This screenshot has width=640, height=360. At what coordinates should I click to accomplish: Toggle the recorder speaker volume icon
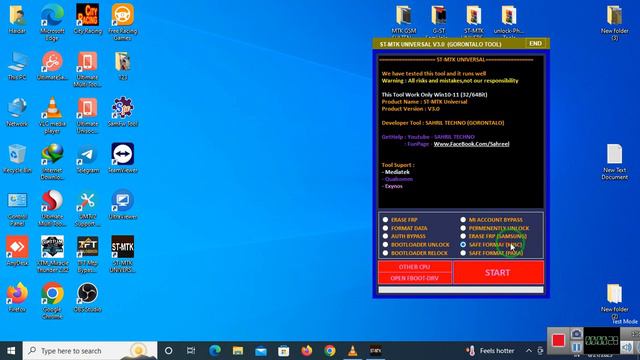click(627, 347)
